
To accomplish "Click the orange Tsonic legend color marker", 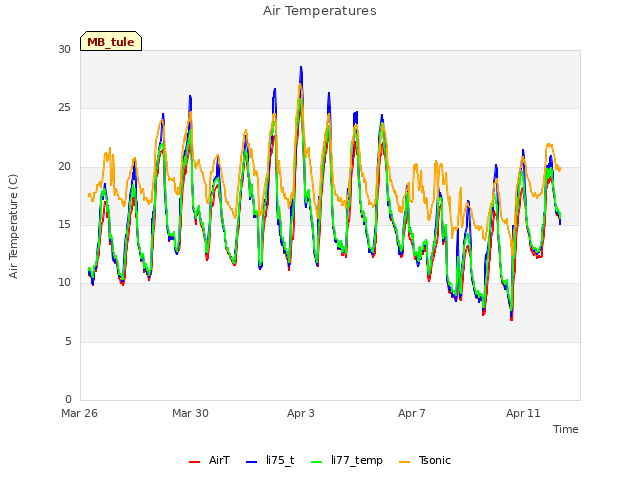I will 404,461.
